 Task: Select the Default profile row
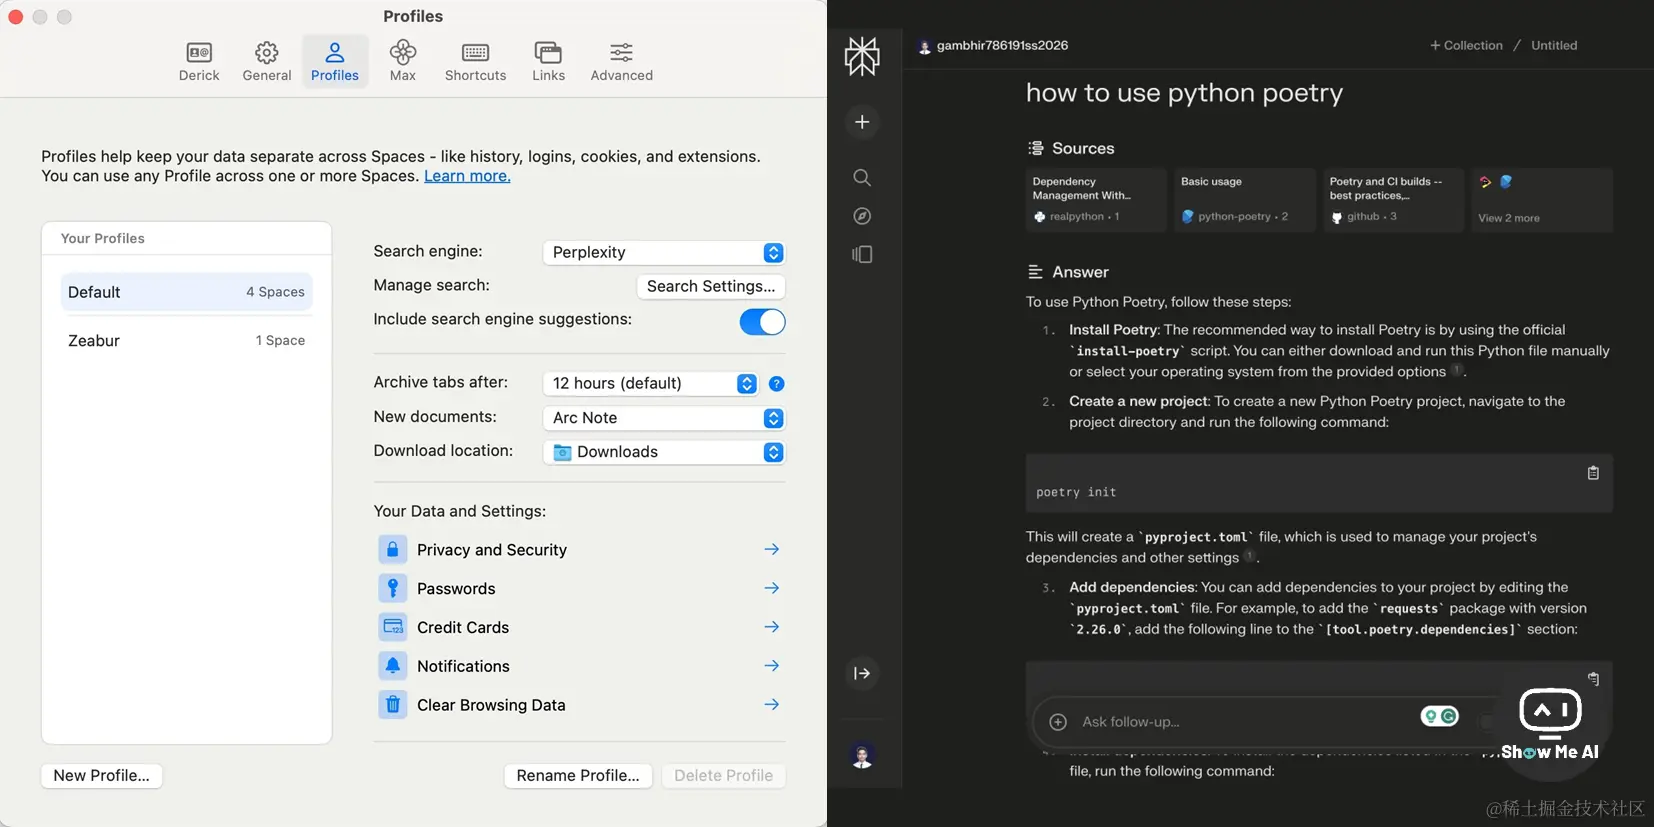coord(186,292)
